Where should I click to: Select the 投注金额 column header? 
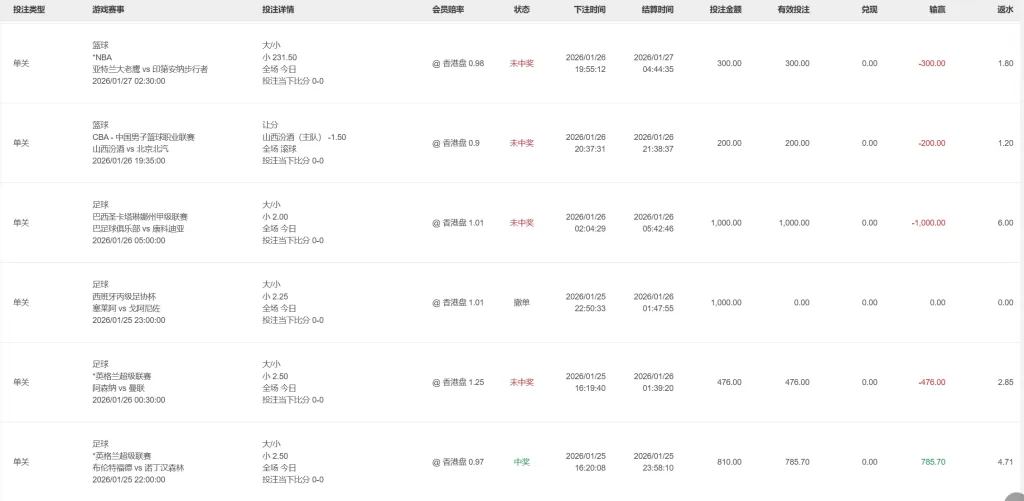tap(725, 9)
